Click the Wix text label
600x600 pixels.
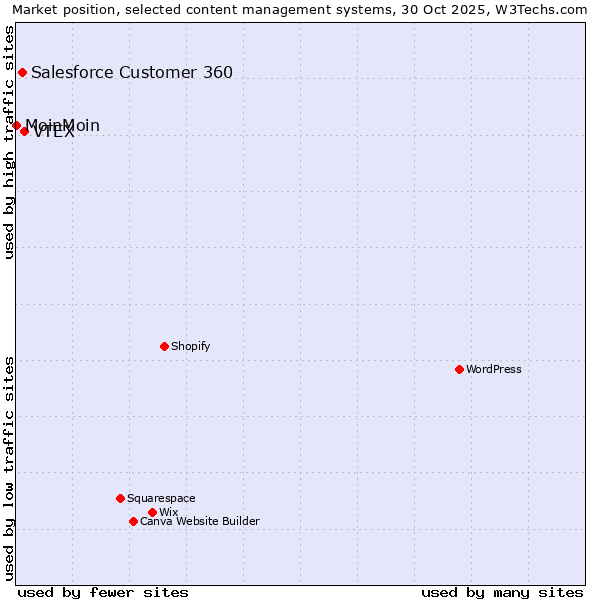[168, 512]
